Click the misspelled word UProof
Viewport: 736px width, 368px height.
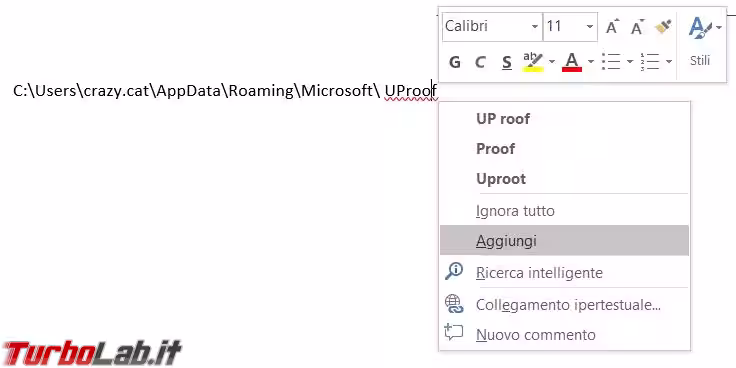point(411,91)
